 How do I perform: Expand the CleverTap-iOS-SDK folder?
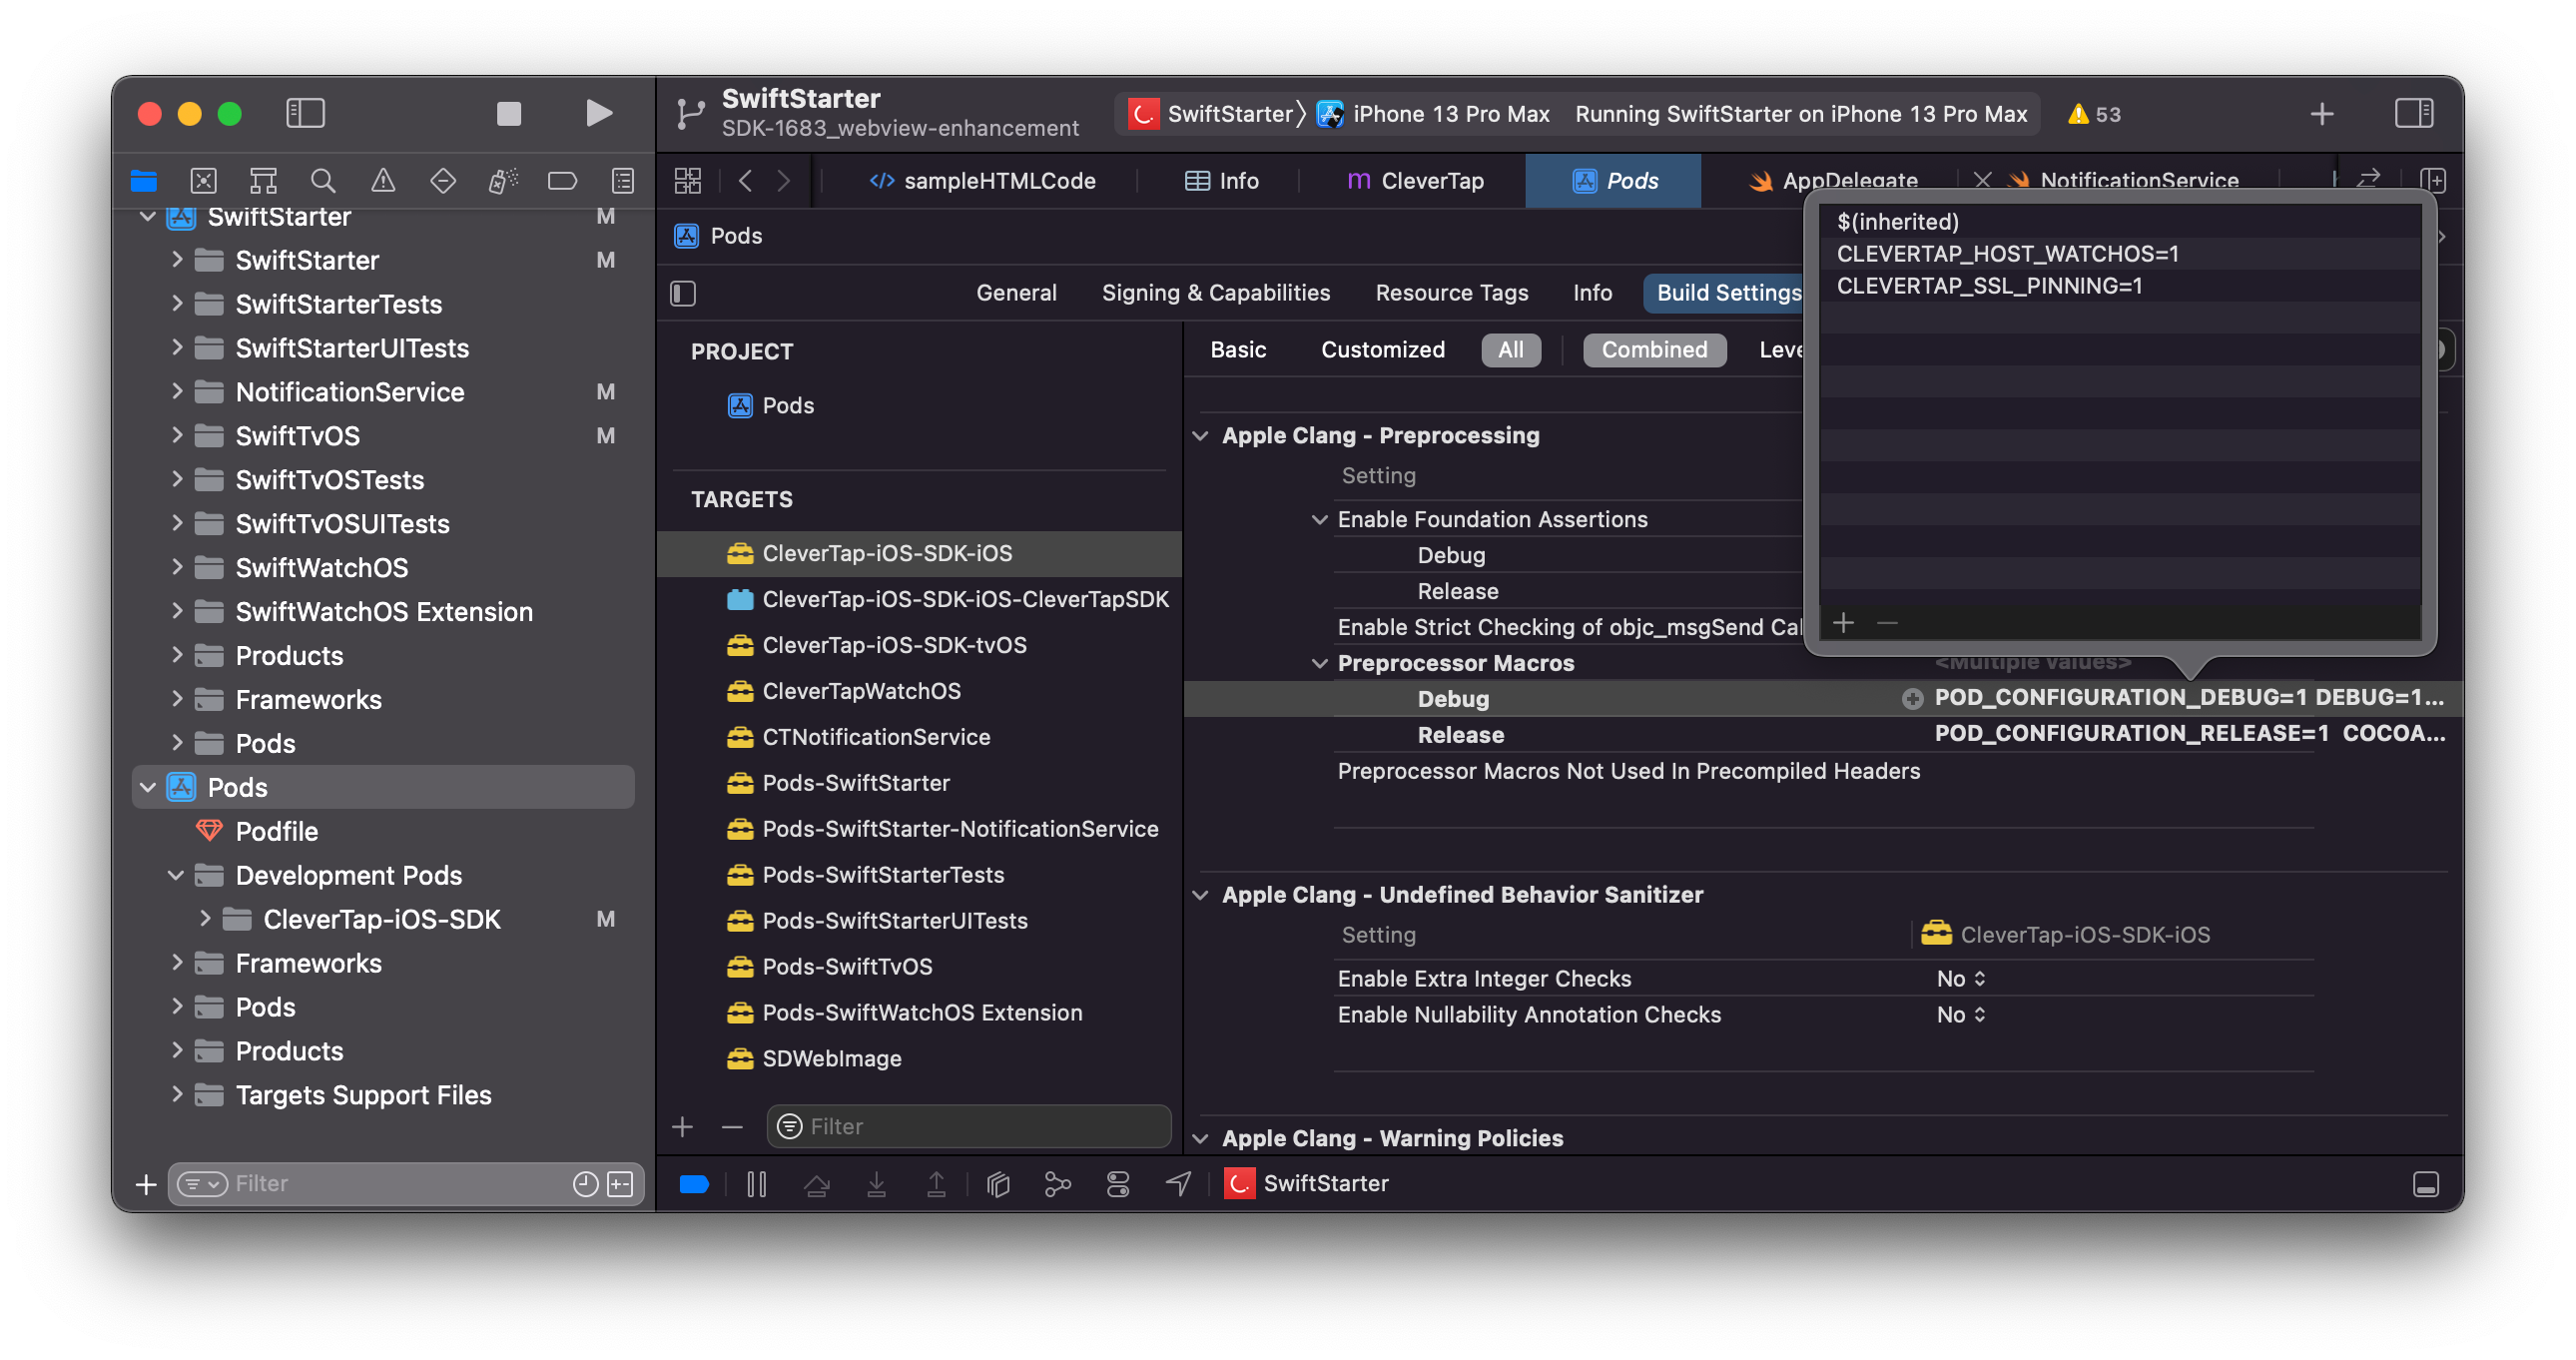click(x=205, y=918)
